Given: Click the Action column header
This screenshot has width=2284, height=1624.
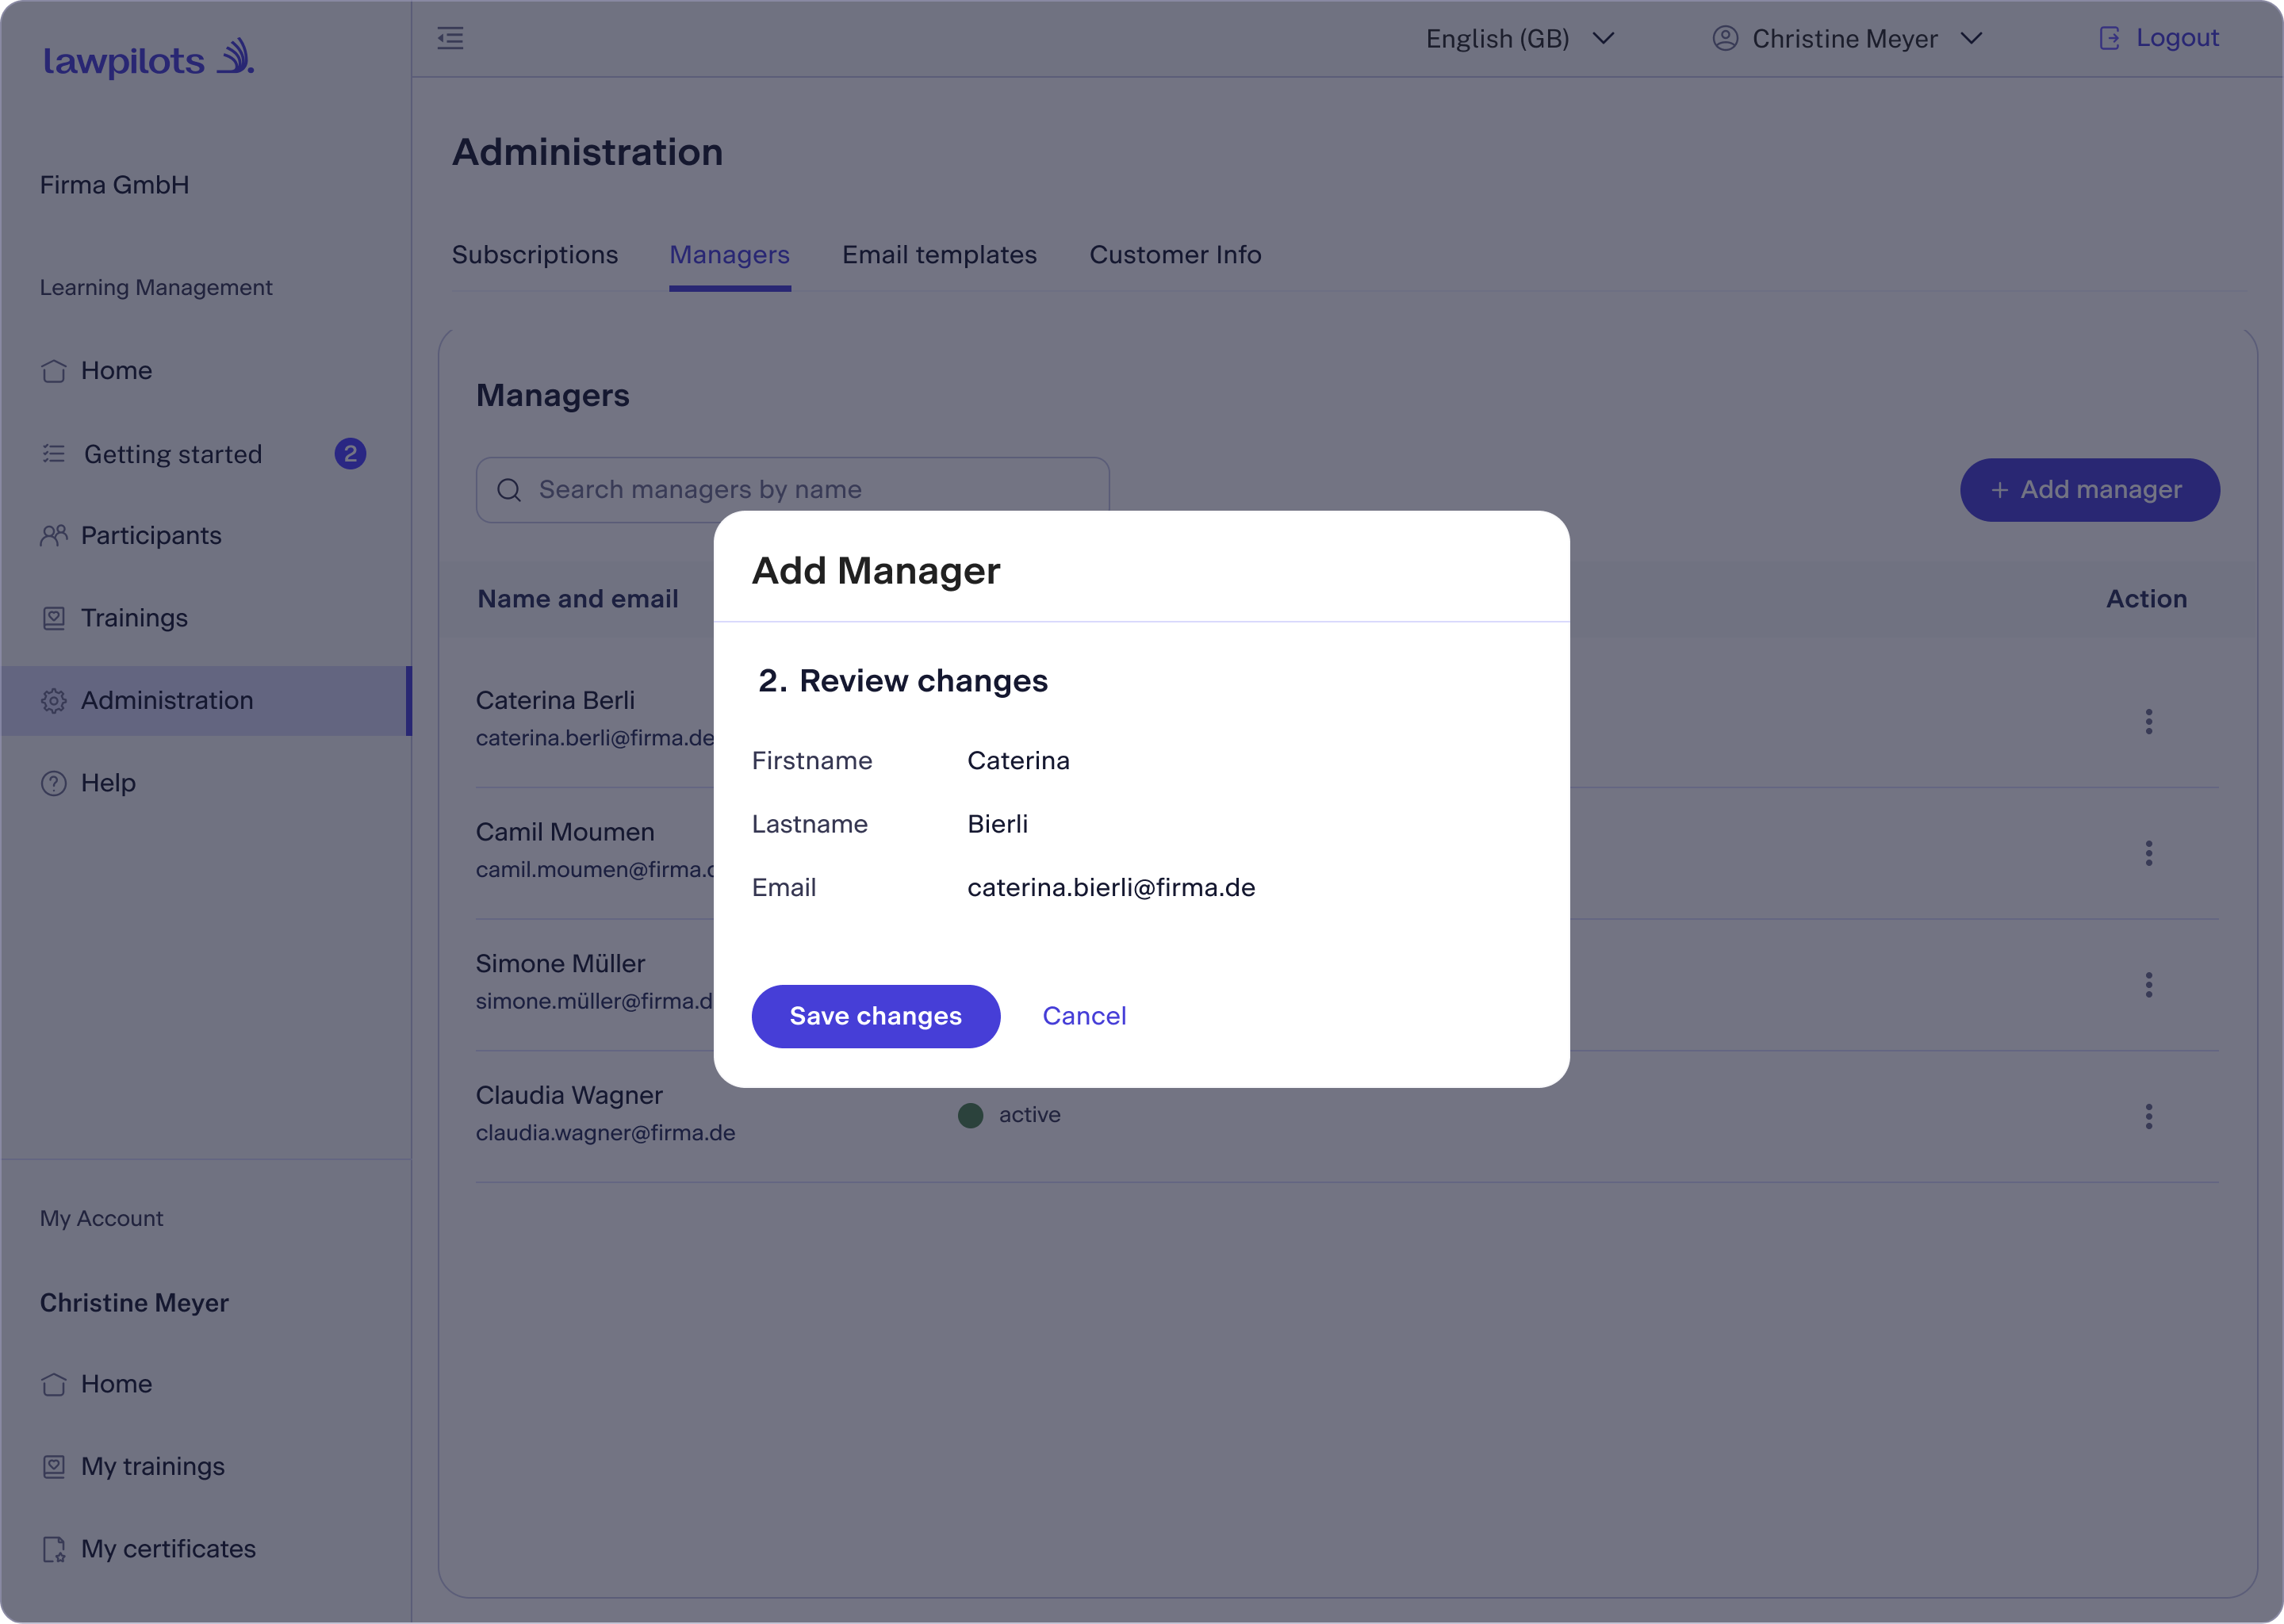Looking at the screenshot, I should click(2146, 599).
